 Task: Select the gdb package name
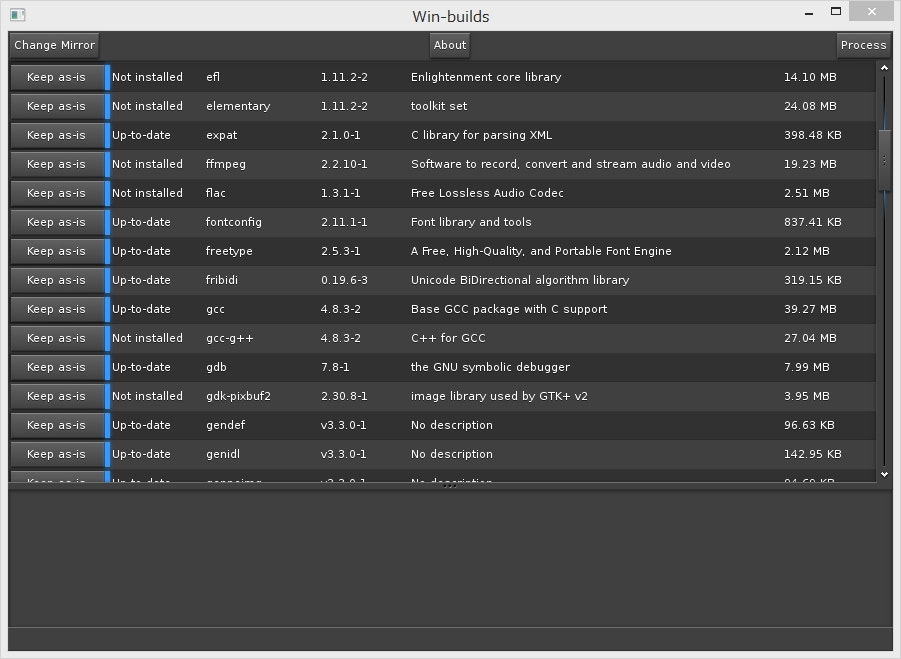tap(216, 367)
